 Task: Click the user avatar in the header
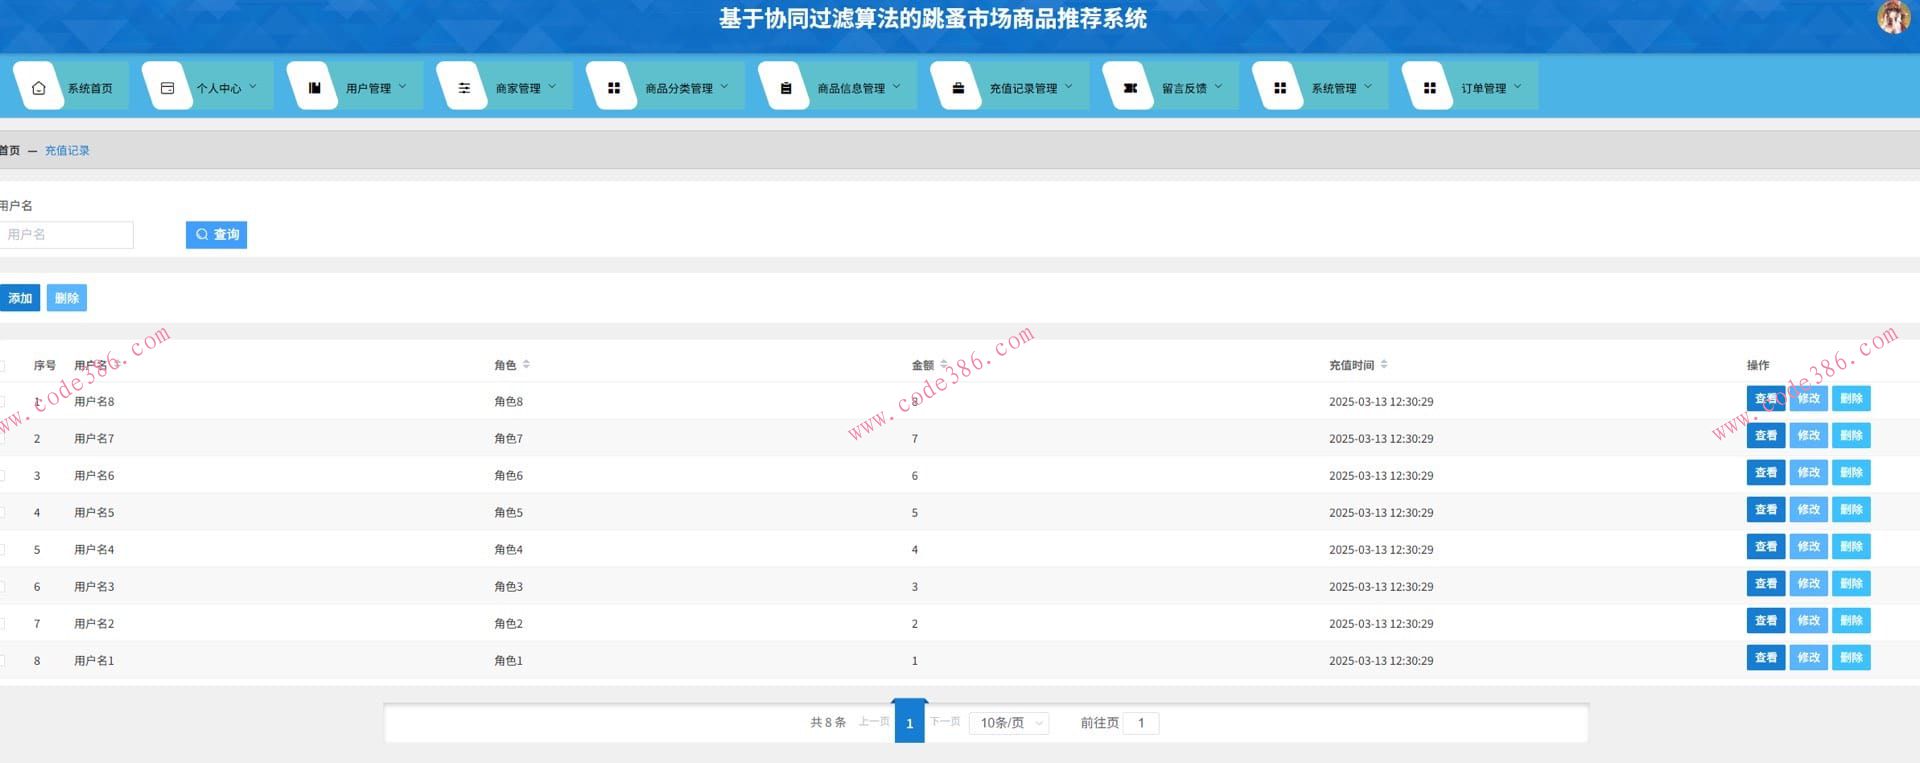1893,17
